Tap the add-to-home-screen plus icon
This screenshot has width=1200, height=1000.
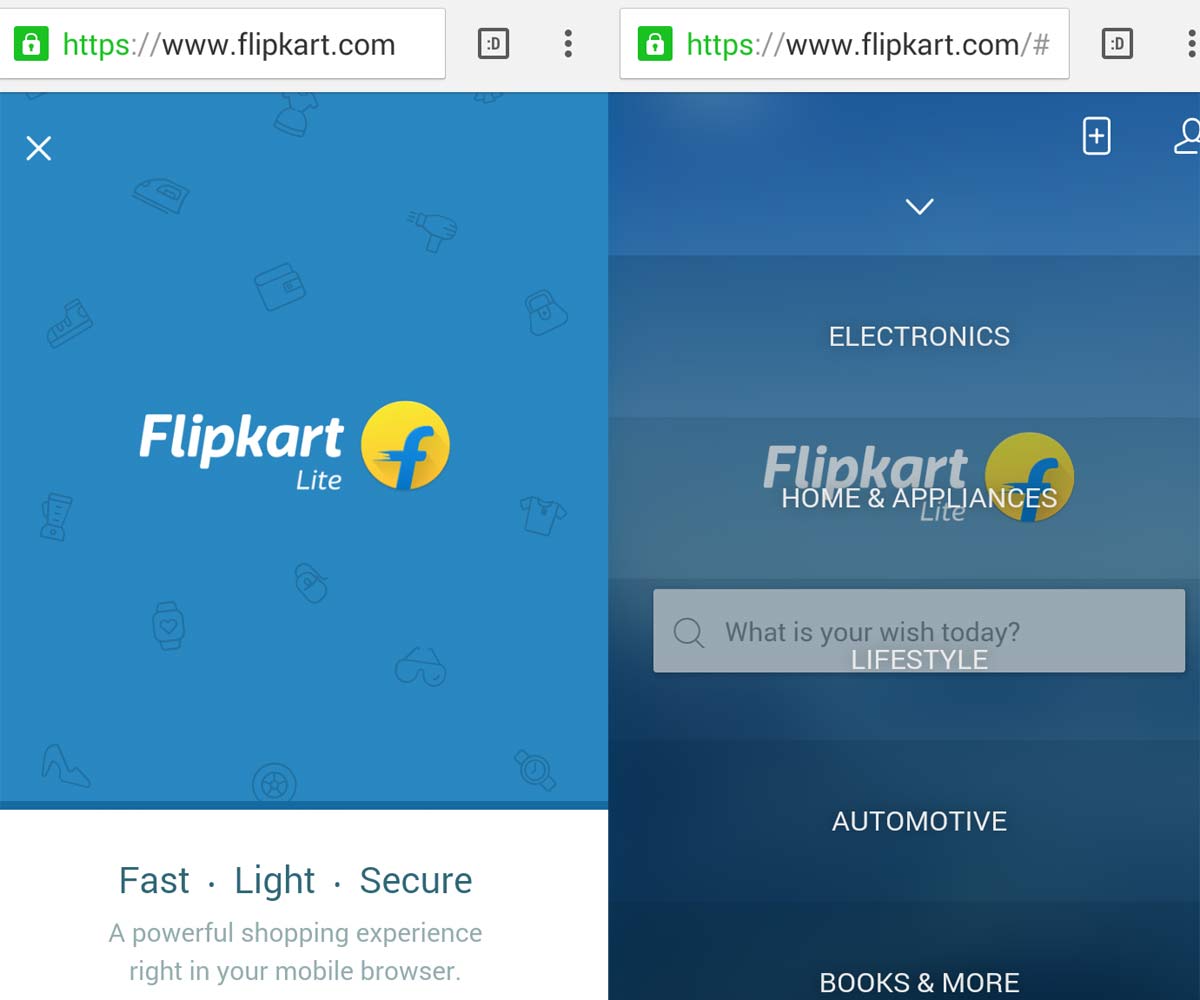coord(1097,136)
